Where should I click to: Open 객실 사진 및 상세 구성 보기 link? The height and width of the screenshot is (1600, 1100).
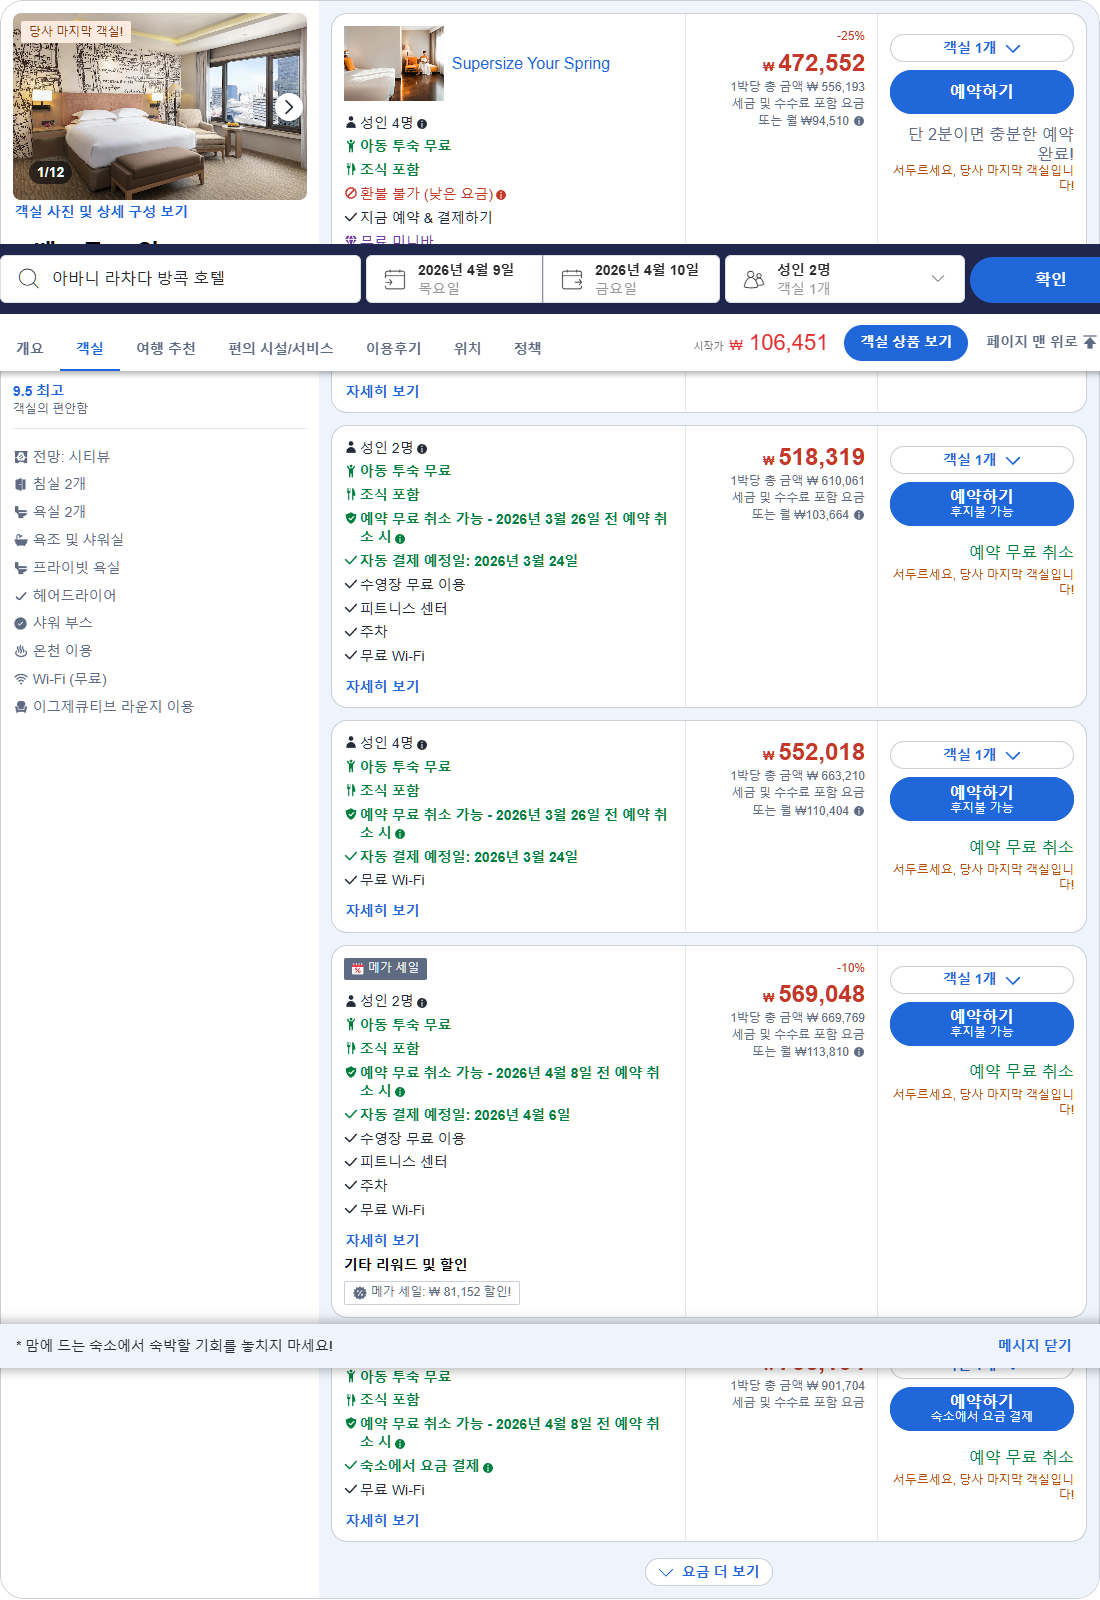coord(101,212)
